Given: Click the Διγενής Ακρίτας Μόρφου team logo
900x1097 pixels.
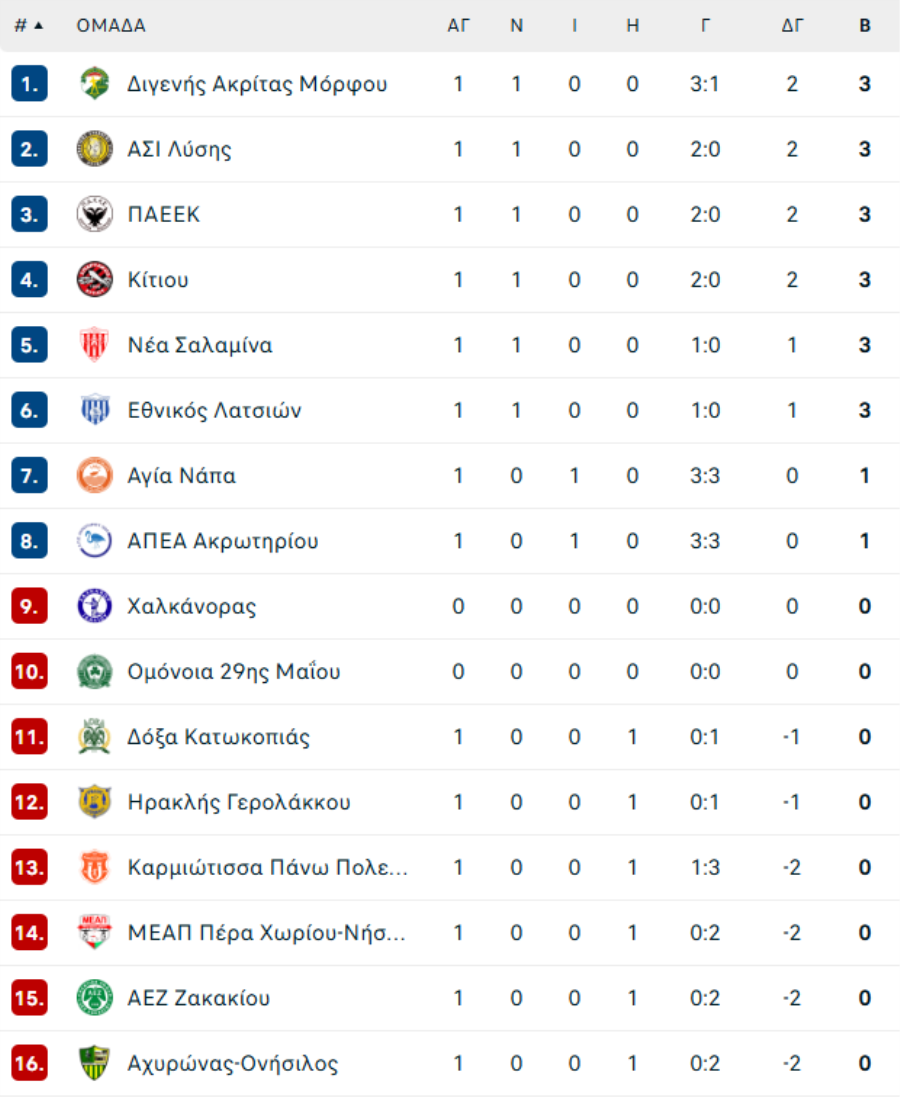Looking at the screenshot, I should (94, 84).
